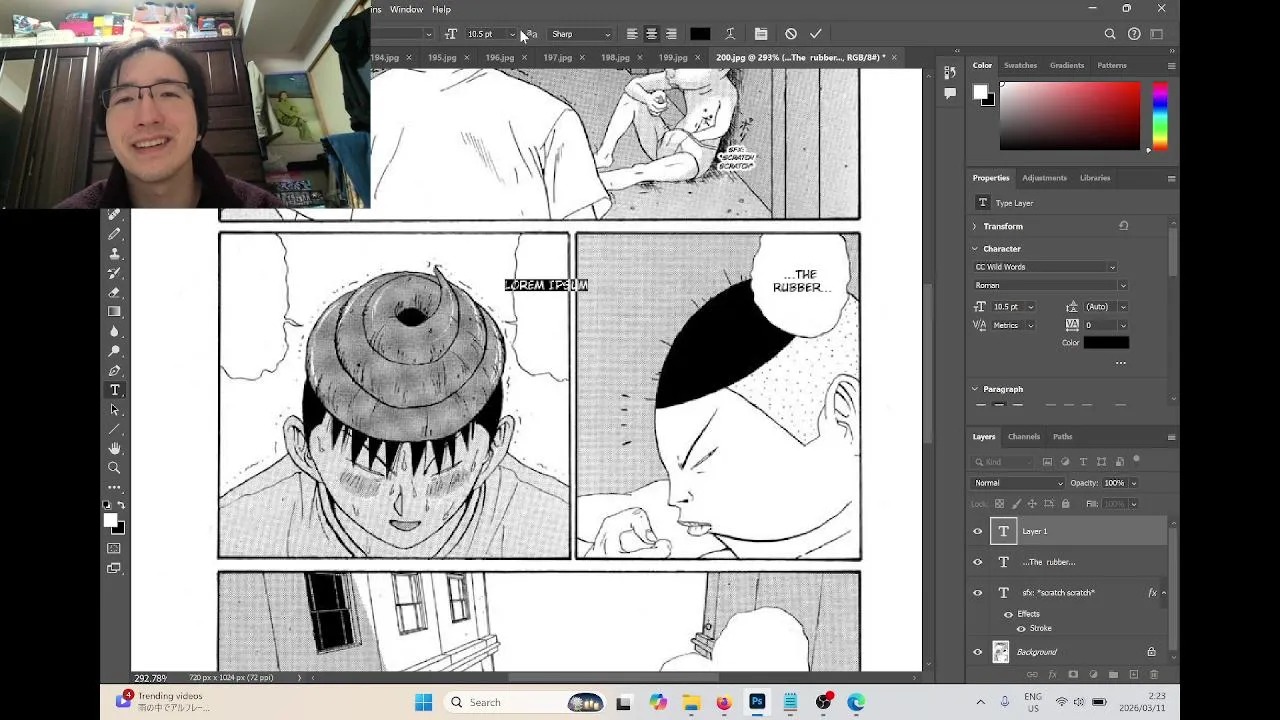Open blend mode dropdown 'Normal'

pos(1019,483)
